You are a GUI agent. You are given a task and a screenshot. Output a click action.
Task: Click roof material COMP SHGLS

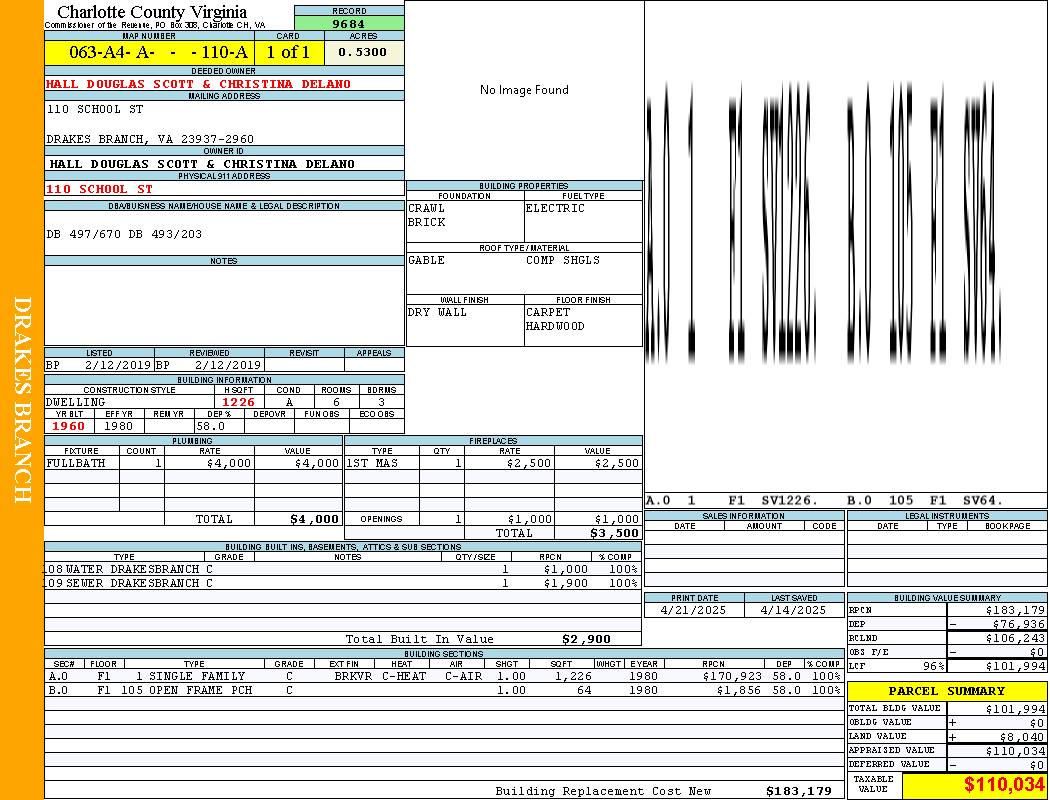pos(563,260)
